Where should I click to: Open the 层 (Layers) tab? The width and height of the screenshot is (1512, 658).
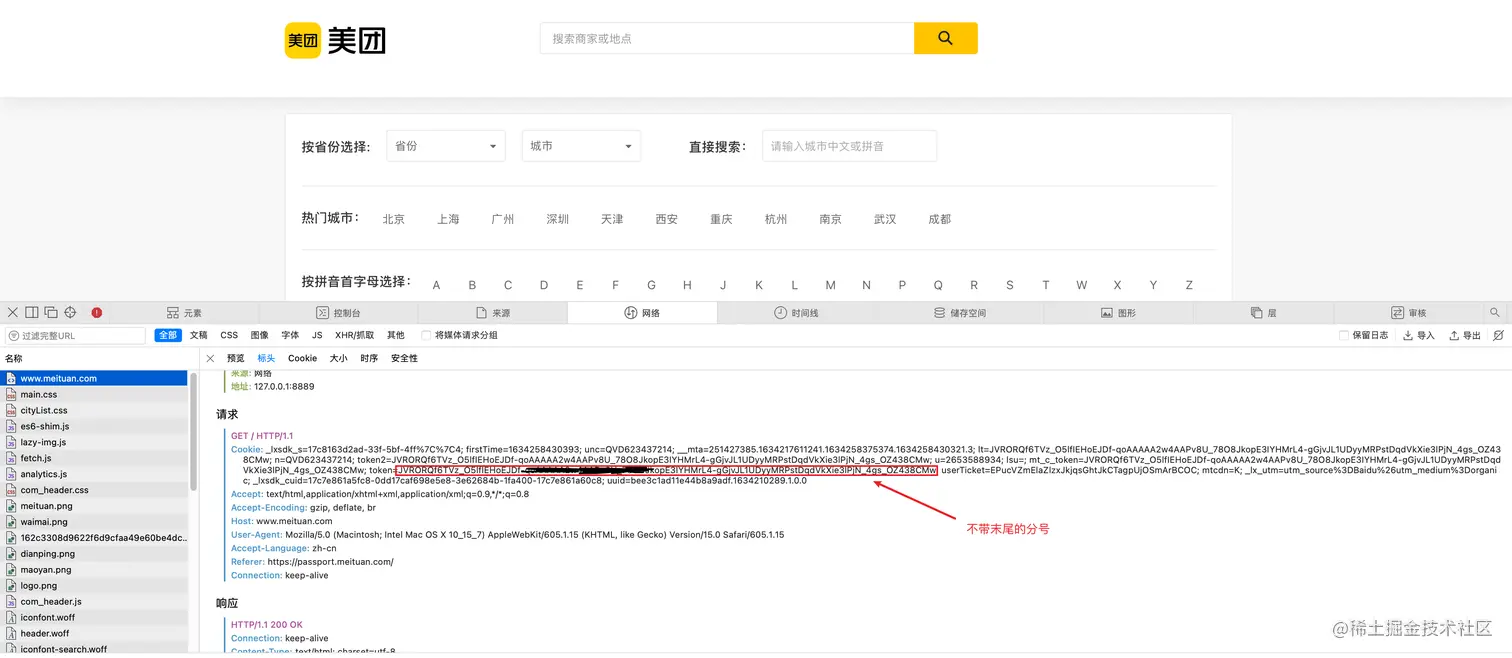click(1263, 313)
